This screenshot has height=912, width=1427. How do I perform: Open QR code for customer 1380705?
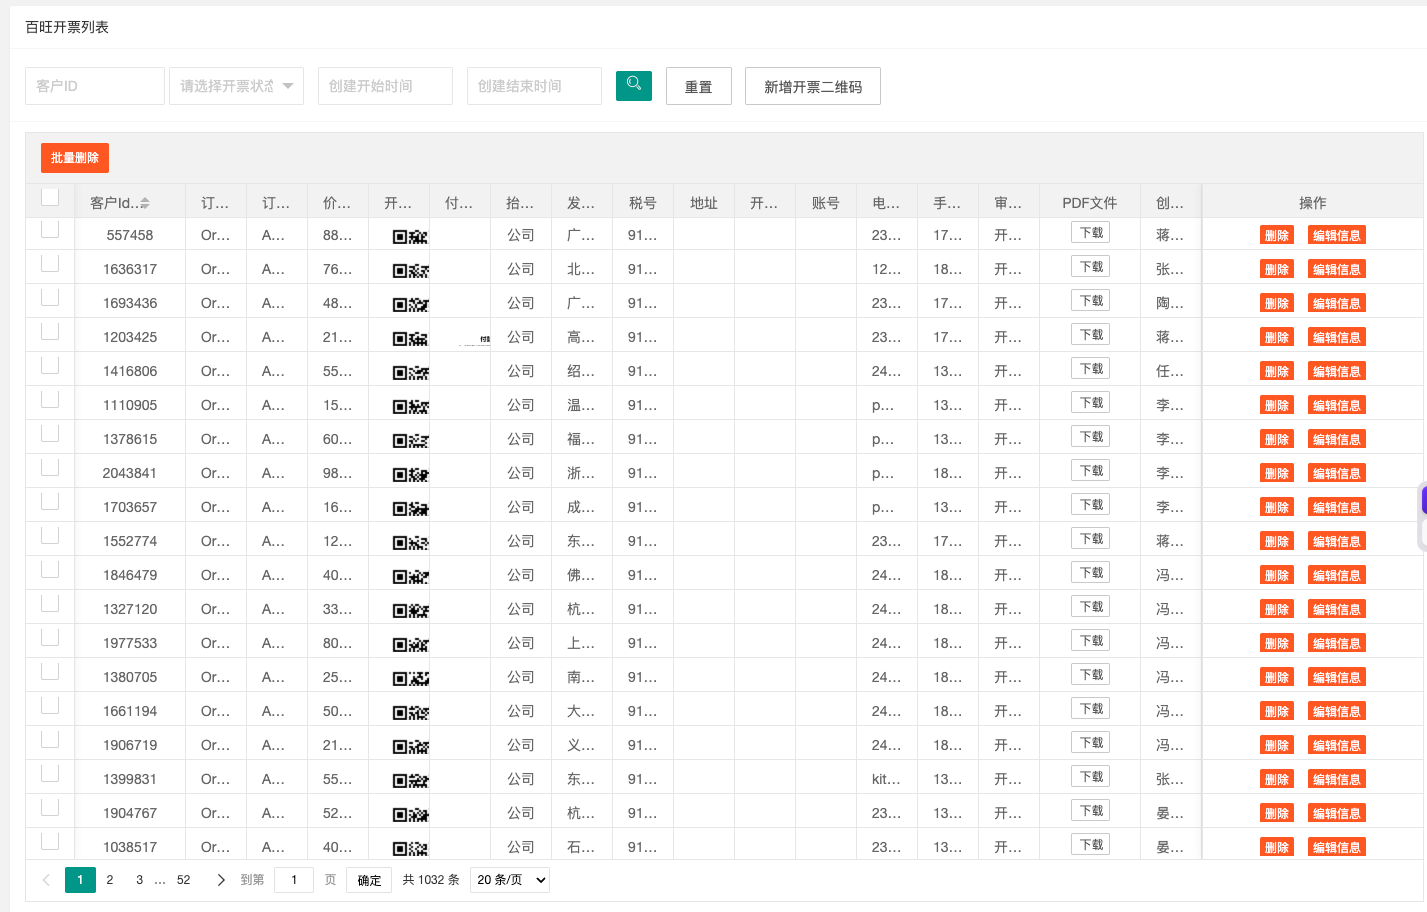[x=410, y=679]
